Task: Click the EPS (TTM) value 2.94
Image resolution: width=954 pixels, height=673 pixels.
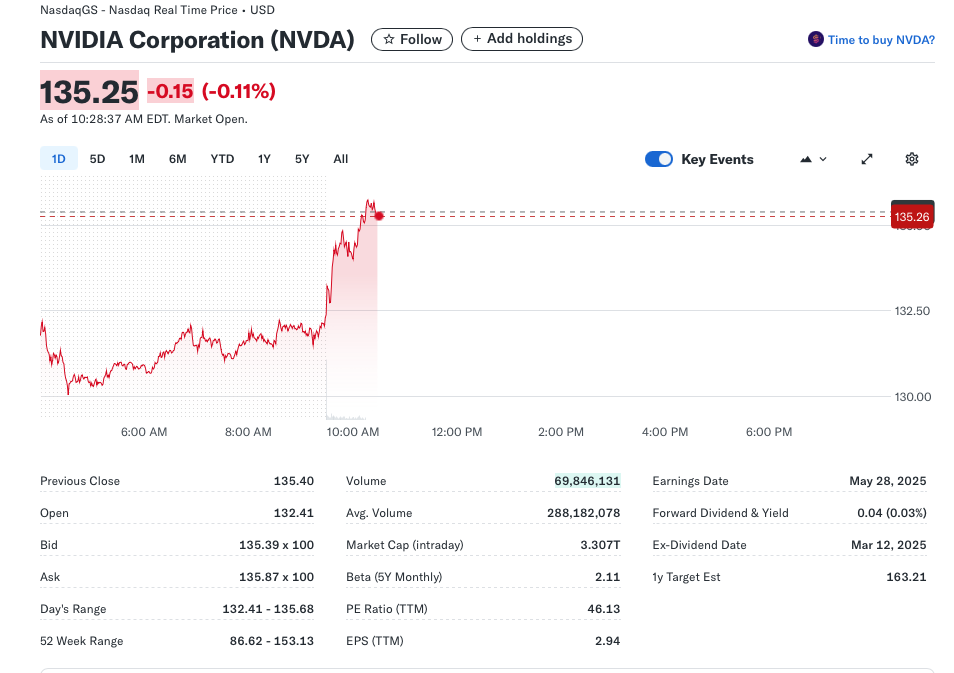Action: pos(607,641)
